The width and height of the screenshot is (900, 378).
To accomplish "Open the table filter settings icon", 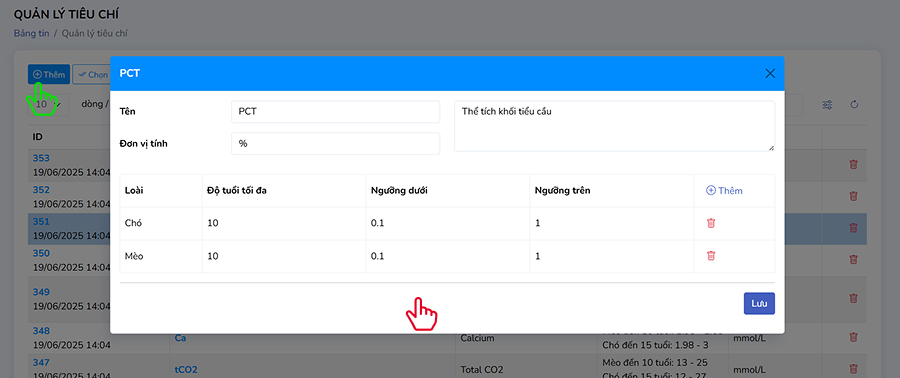I will tap(827, 104).
